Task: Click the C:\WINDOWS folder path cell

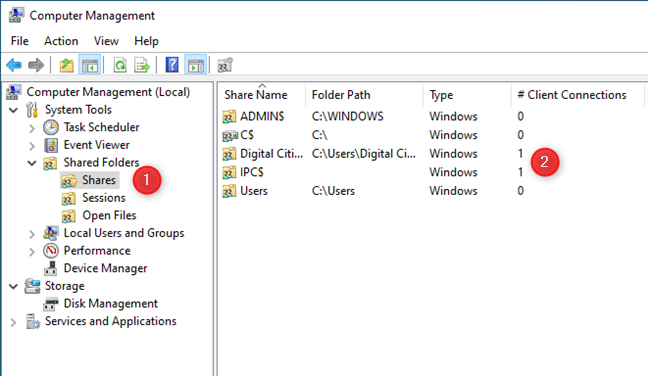Action: point(348,117)
